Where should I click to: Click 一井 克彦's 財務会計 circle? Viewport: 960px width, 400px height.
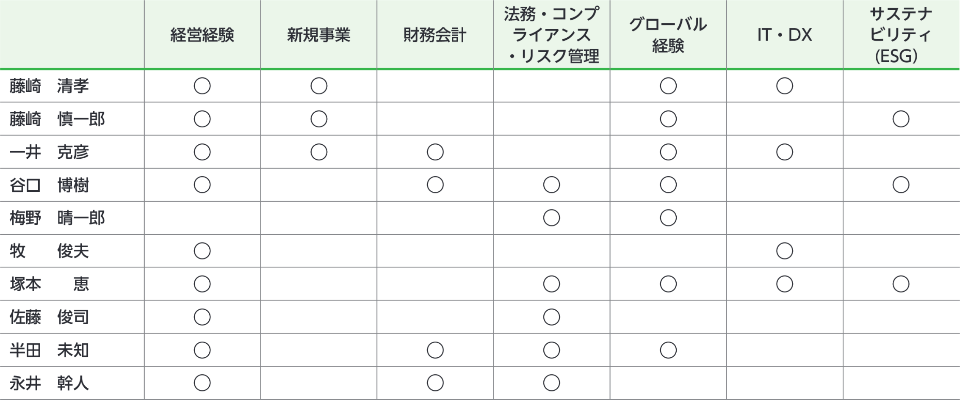(x=434, y=152)
